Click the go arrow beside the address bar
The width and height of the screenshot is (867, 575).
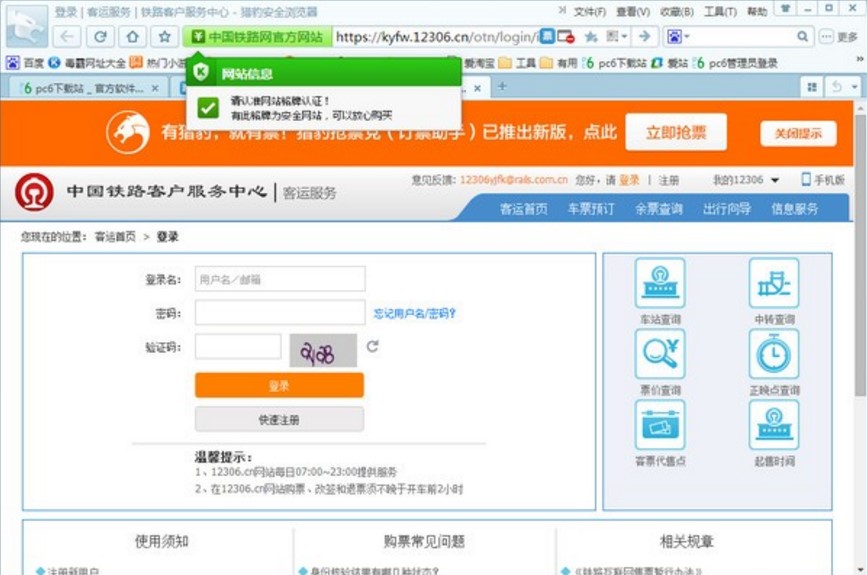(645, 36)
